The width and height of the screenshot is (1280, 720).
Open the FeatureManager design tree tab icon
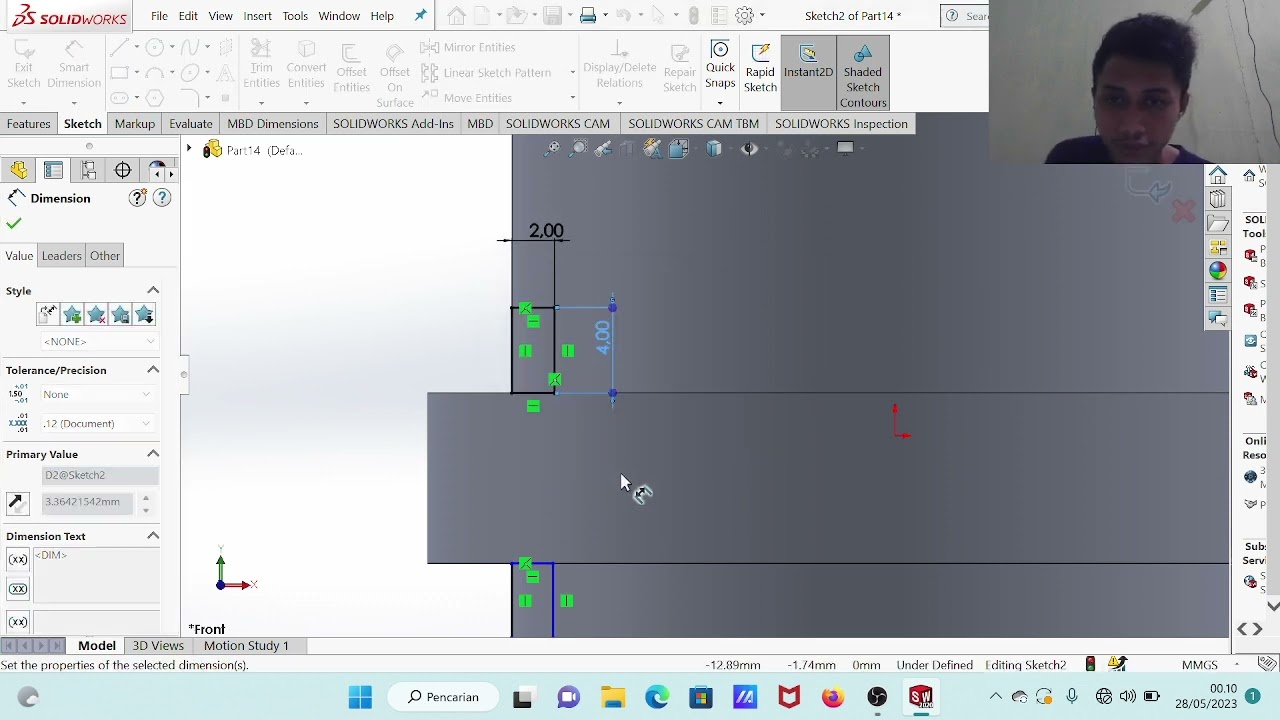click(19, 171)
